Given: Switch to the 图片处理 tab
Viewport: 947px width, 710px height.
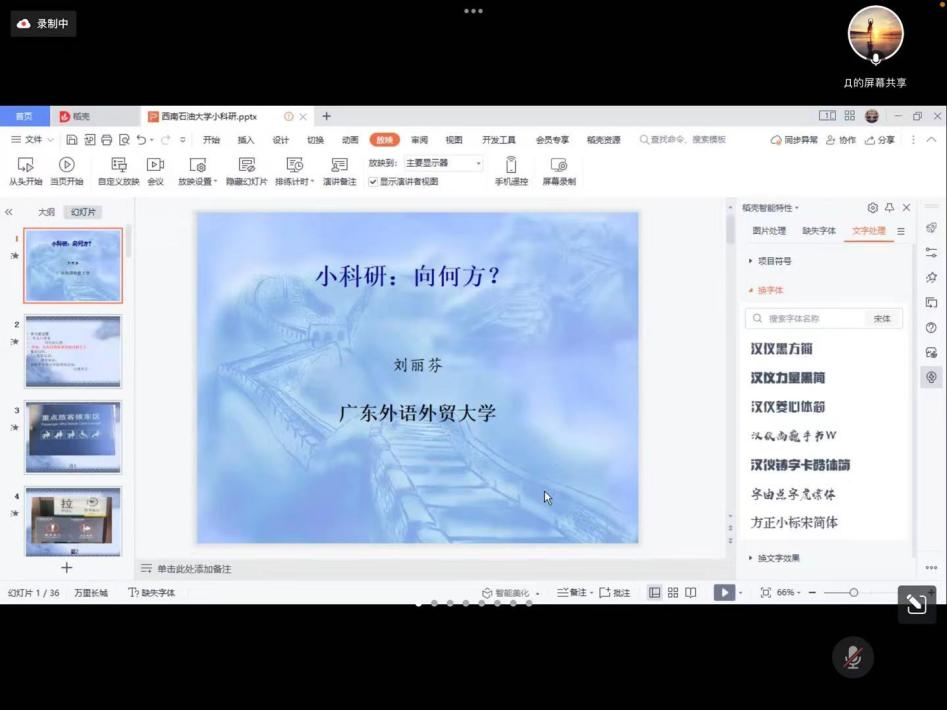Looking at the screenshot, I should tap(769, 231).
